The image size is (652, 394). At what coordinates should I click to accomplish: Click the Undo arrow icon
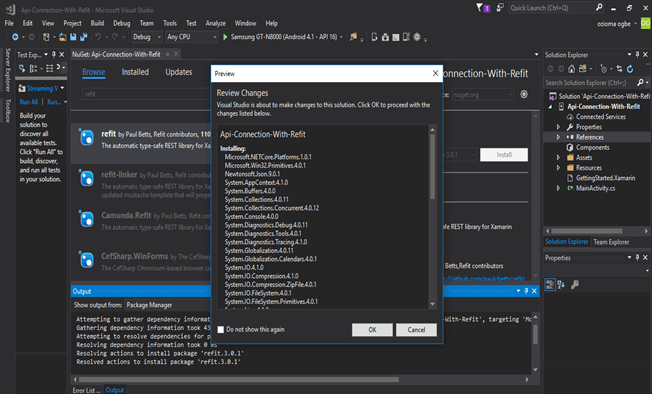98,37
